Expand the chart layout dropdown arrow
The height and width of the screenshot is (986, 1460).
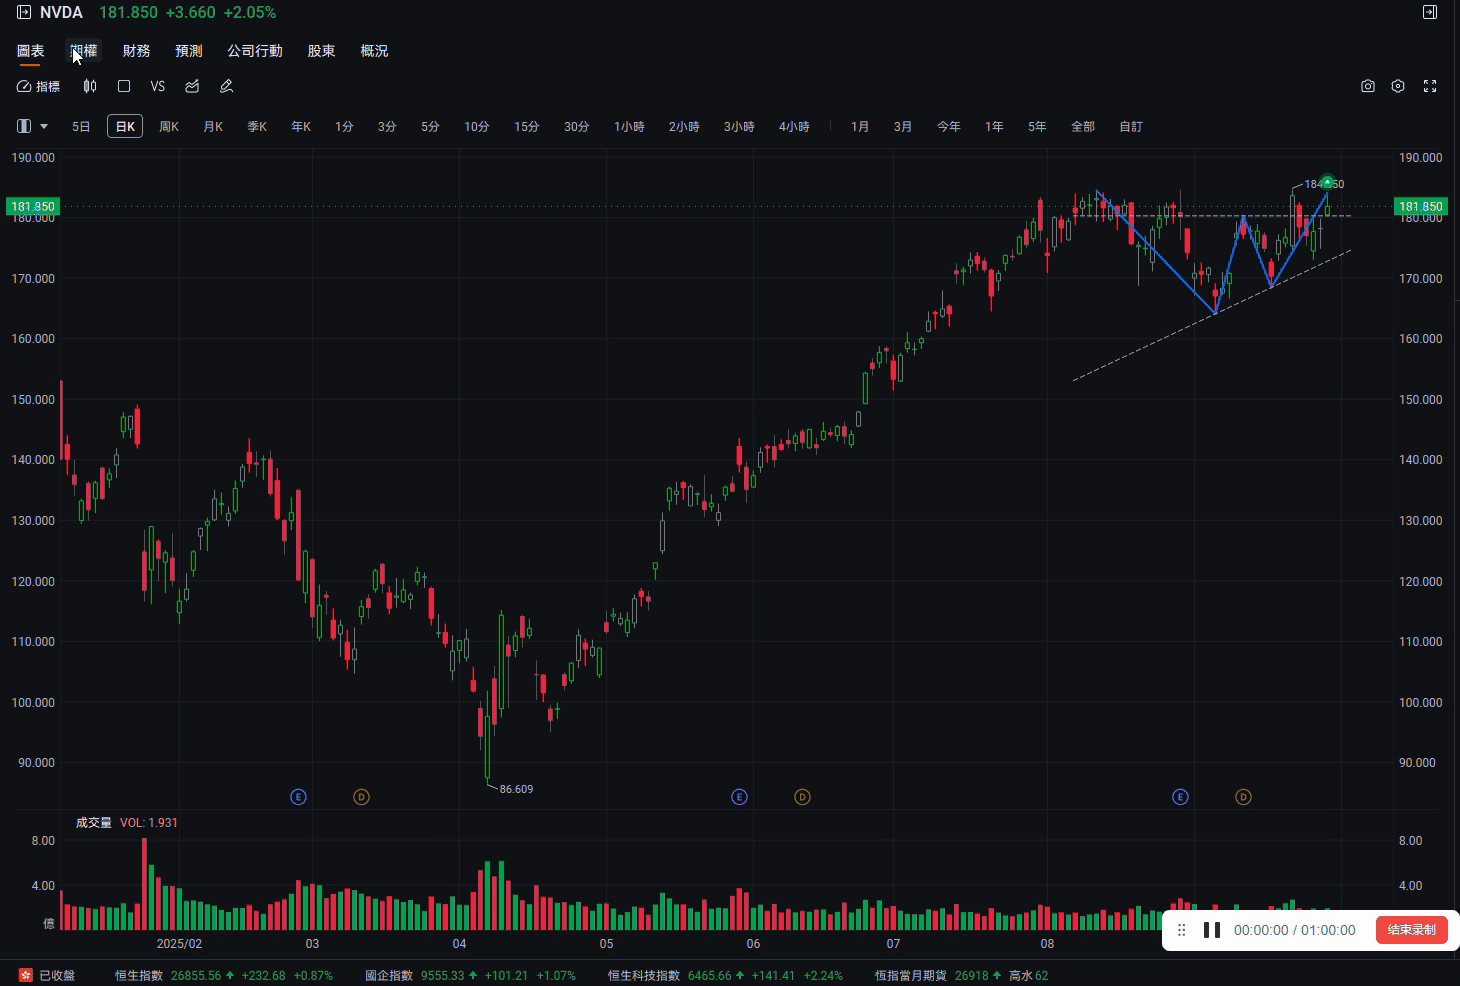click(x=44, y=127)
